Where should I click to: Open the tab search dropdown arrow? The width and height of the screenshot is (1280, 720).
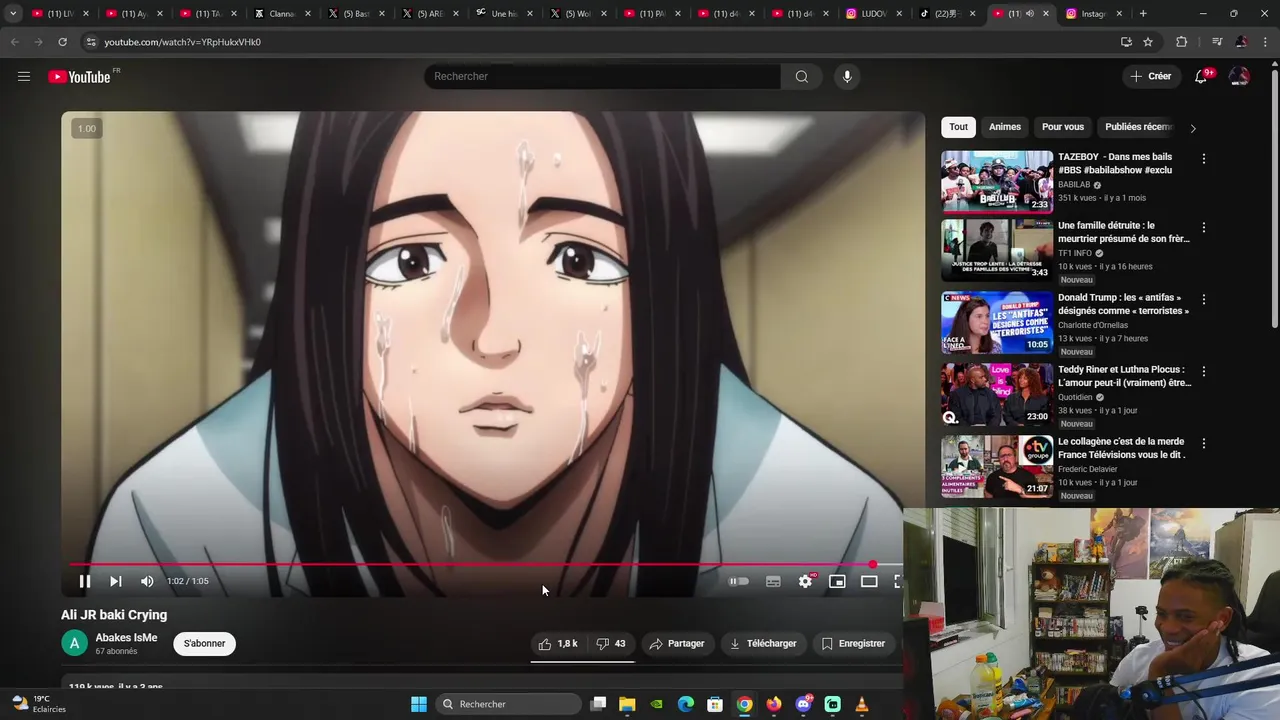pos(13,13)
